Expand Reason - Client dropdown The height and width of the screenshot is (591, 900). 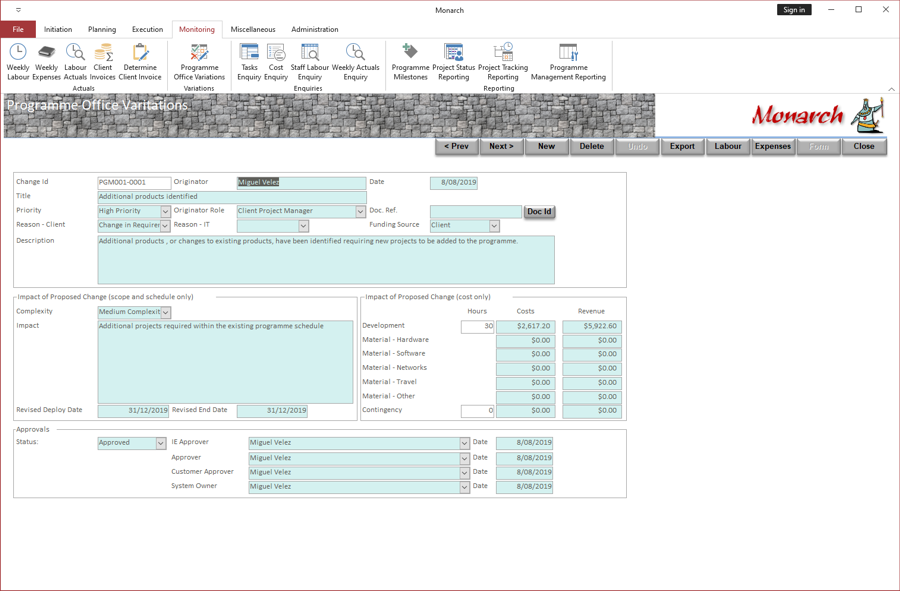pyautogui.click(x=165, y=226)
